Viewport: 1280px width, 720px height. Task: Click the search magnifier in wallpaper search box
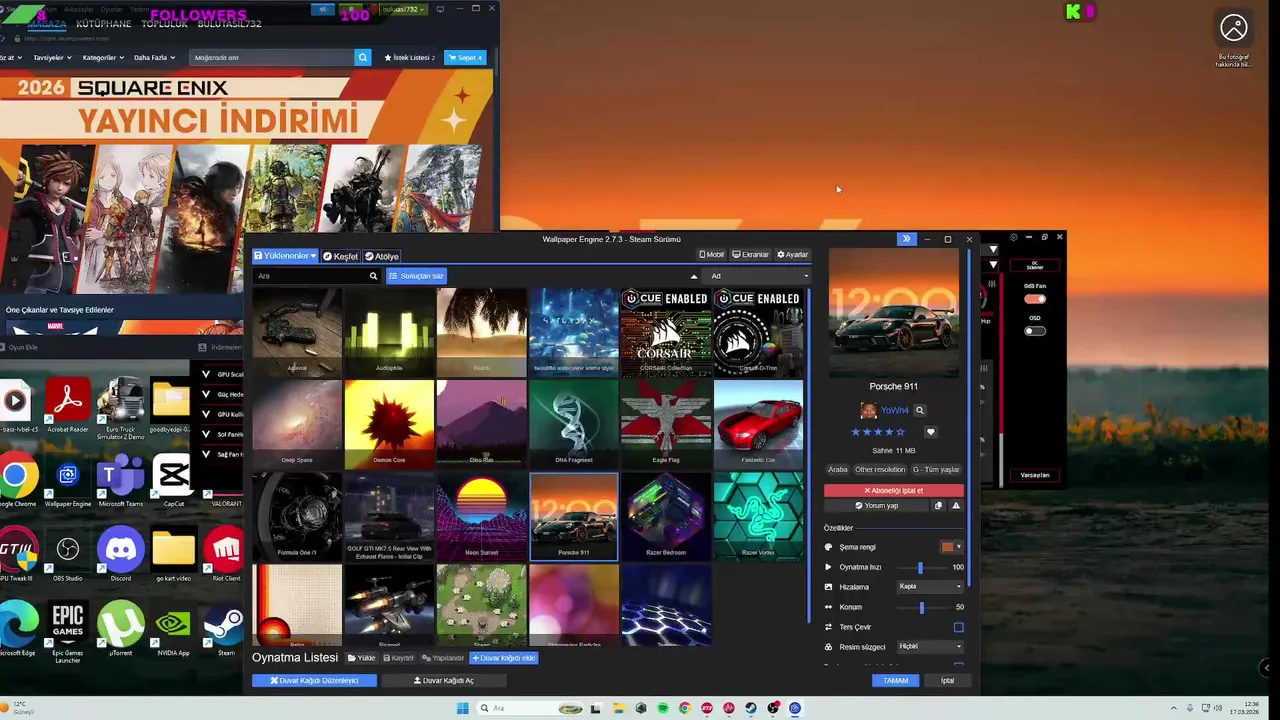[x=373, y=276]
